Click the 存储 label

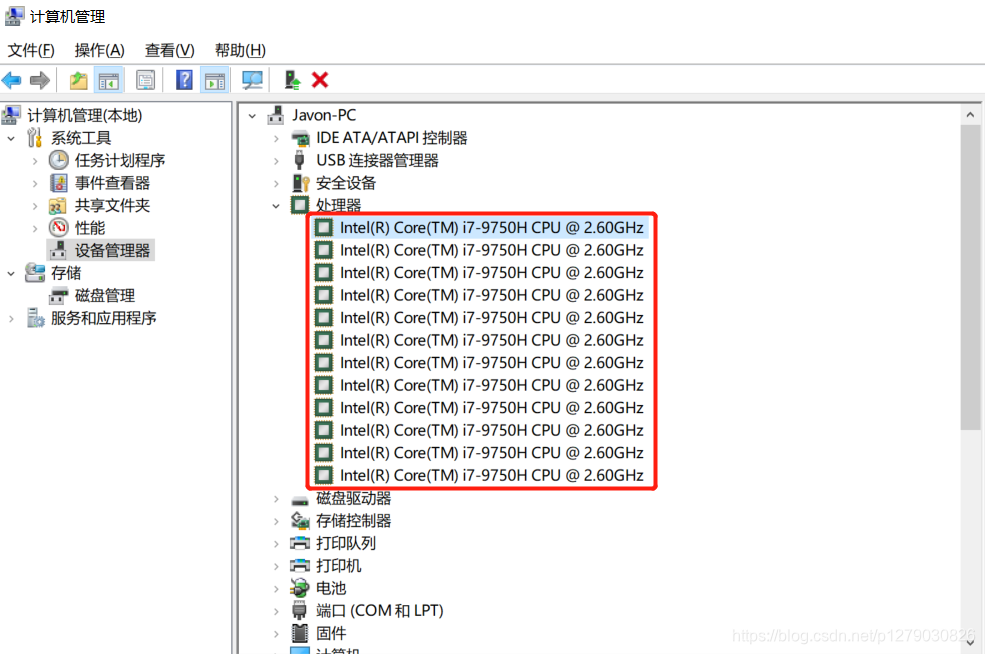coord(66,273)
